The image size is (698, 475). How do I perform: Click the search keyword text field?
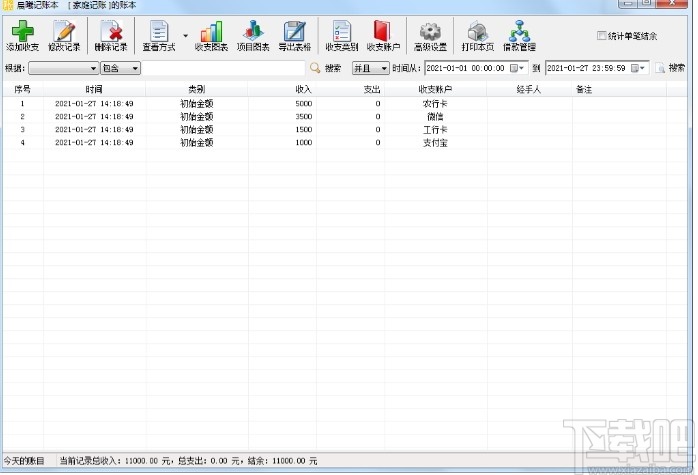[x=223, y=68]
